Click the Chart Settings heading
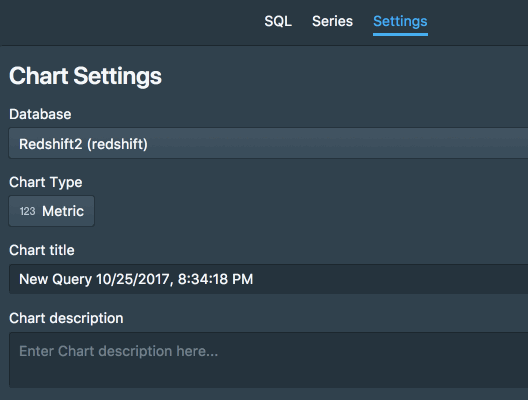 tap(85, 76)
